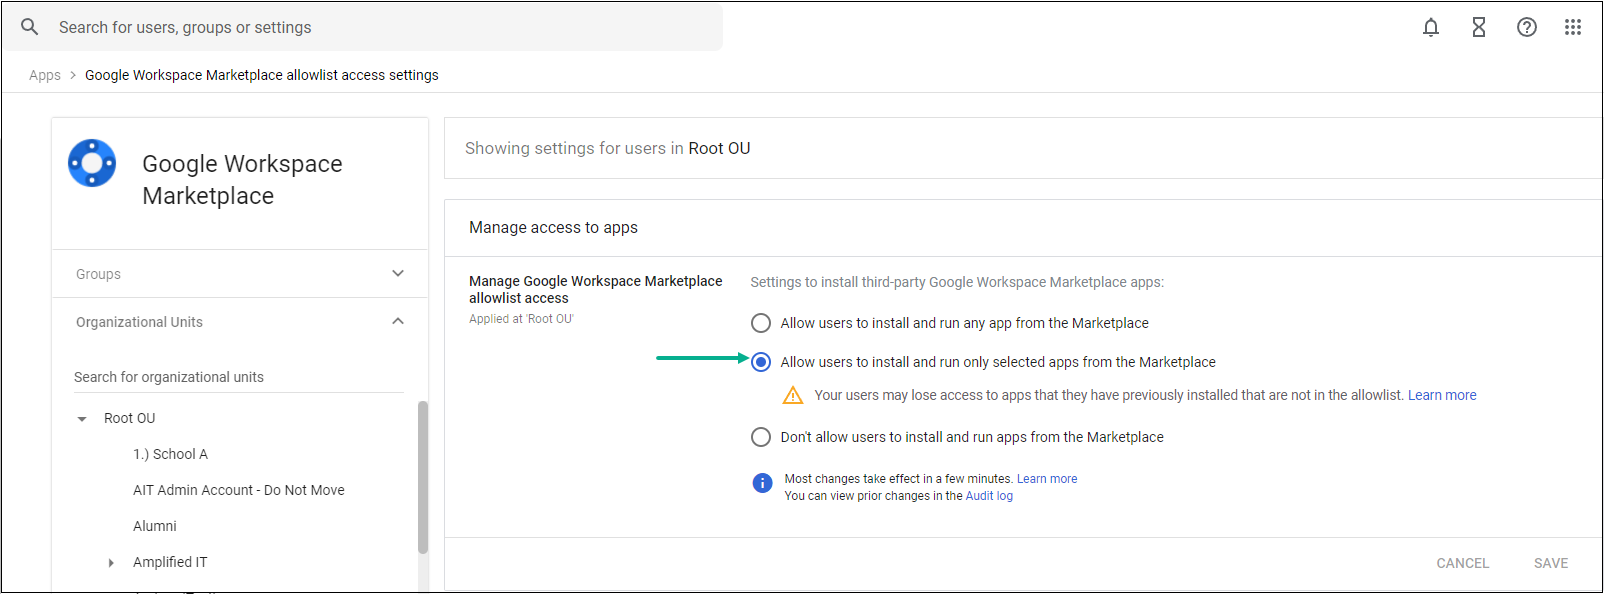The image size is (1604, 594).
Task: Click the CANCEL button
Action: 1463,563
